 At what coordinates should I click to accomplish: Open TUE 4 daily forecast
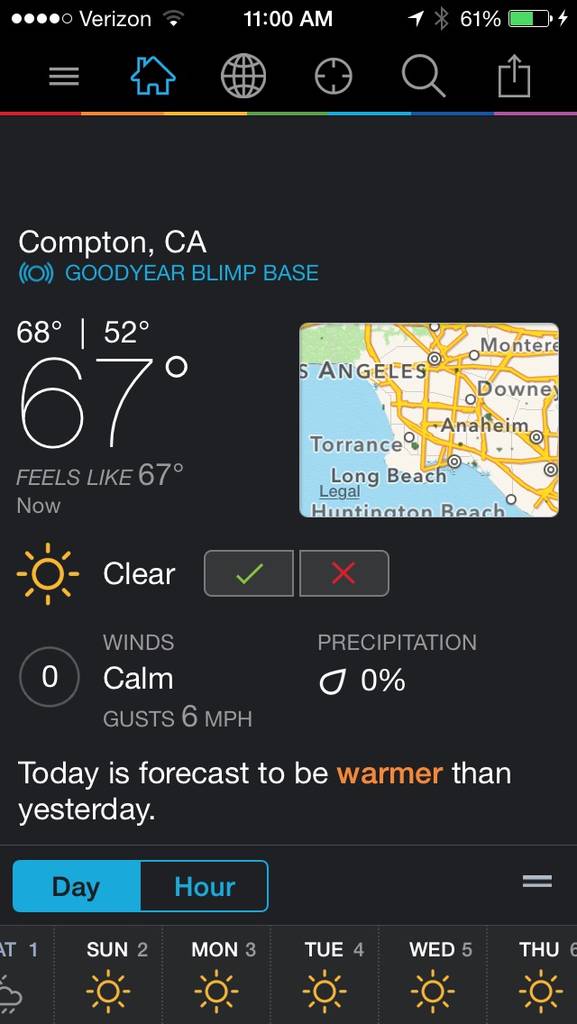pyautogui.click(x=324, y=974)
